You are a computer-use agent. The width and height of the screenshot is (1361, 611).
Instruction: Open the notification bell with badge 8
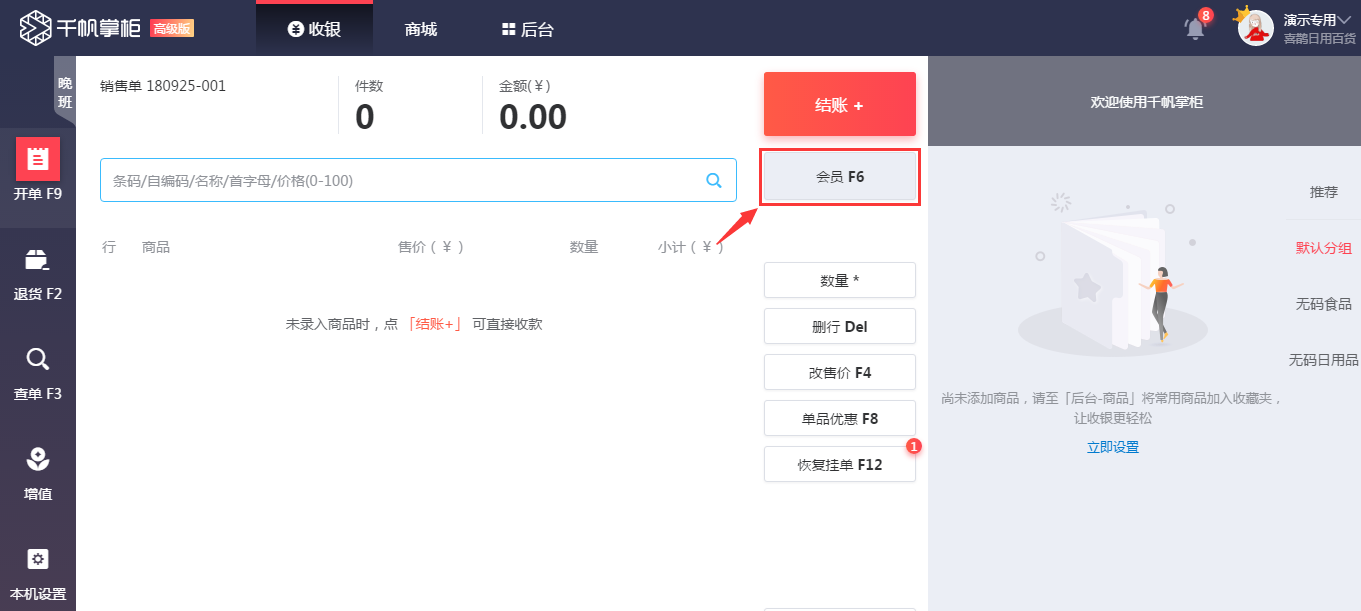pos(1194,27)
